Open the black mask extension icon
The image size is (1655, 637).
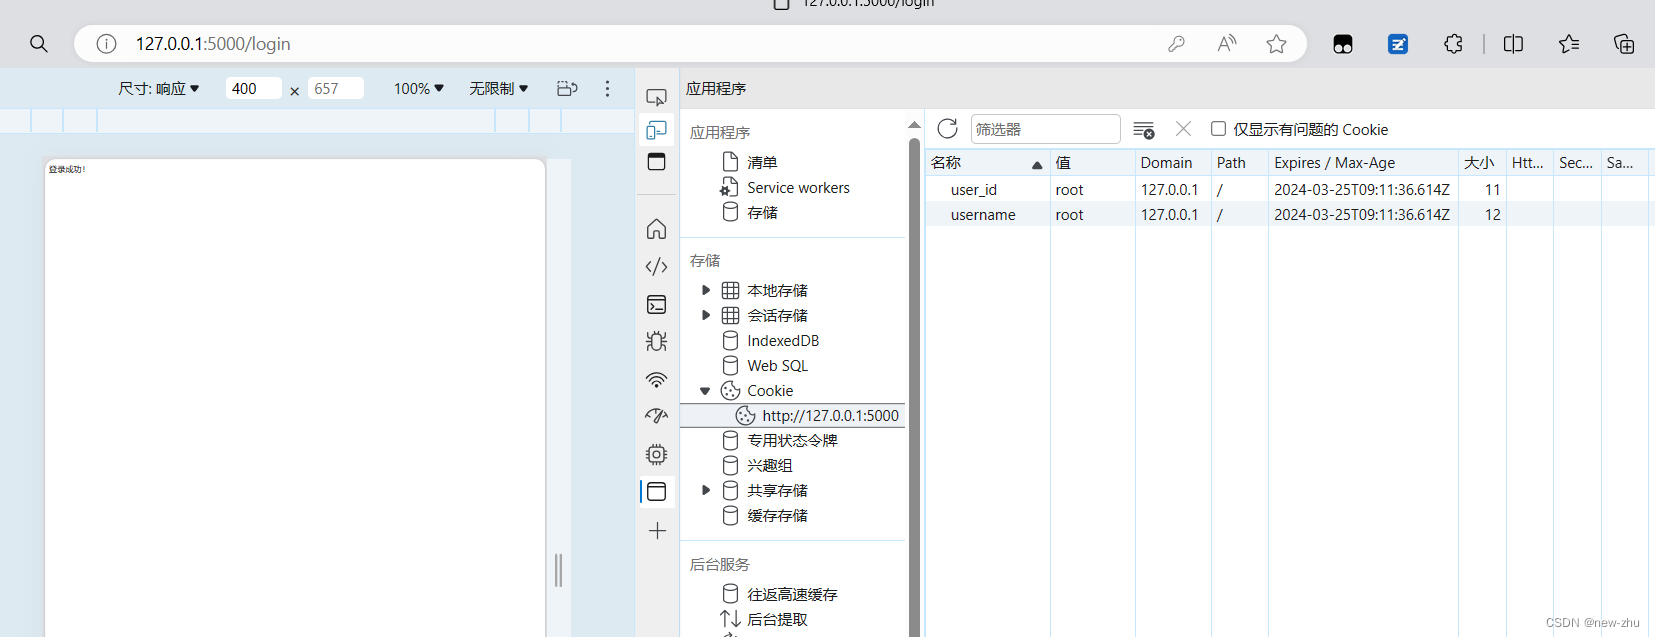(1343, 44)
